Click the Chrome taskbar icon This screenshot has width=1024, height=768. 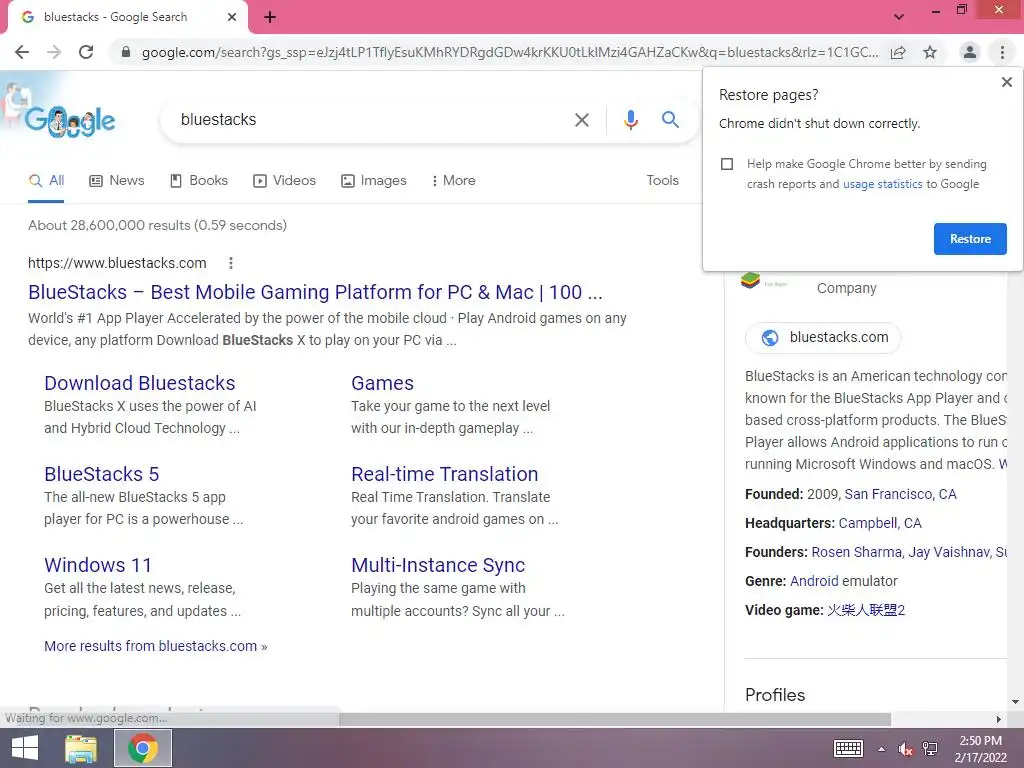click(142, 748)
